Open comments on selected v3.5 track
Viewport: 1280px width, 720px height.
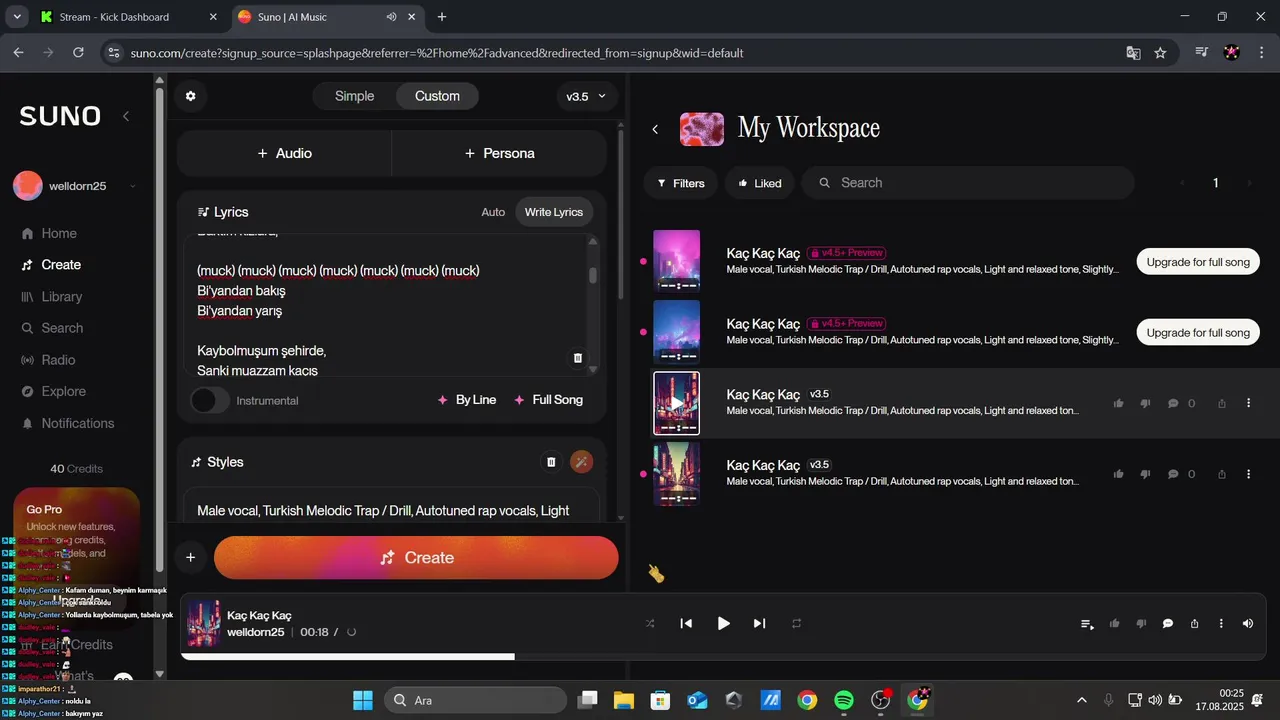click(1173, 403)
